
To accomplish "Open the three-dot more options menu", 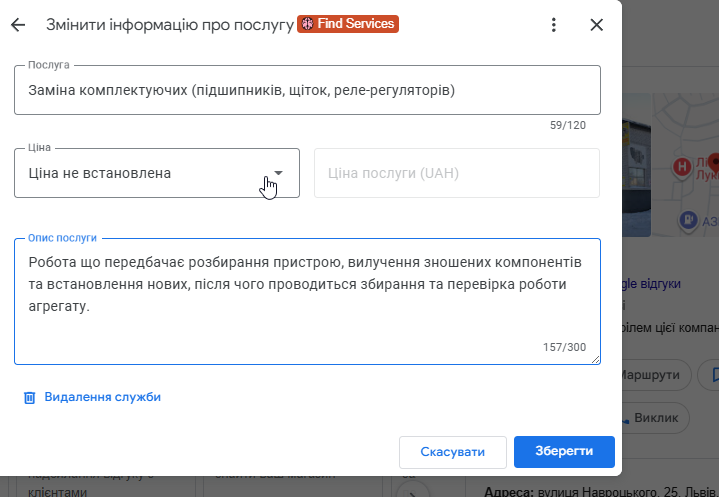I will click(554, 25).
